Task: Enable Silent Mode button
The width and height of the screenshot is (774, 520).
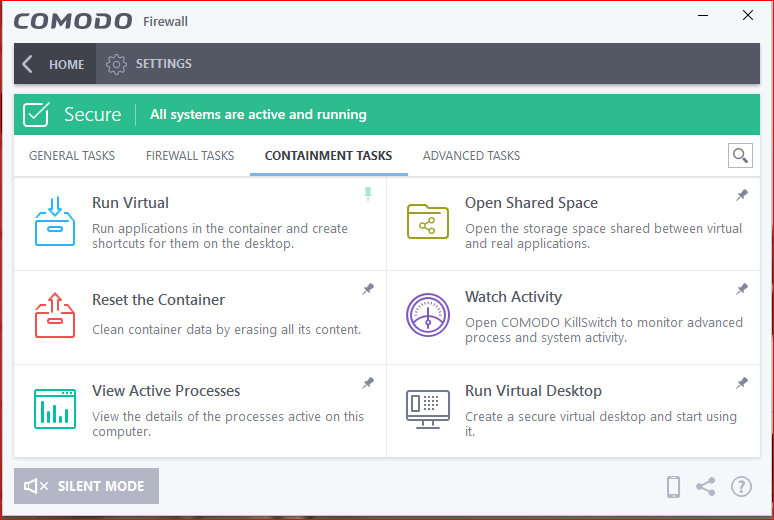Action: pos(86,486)
